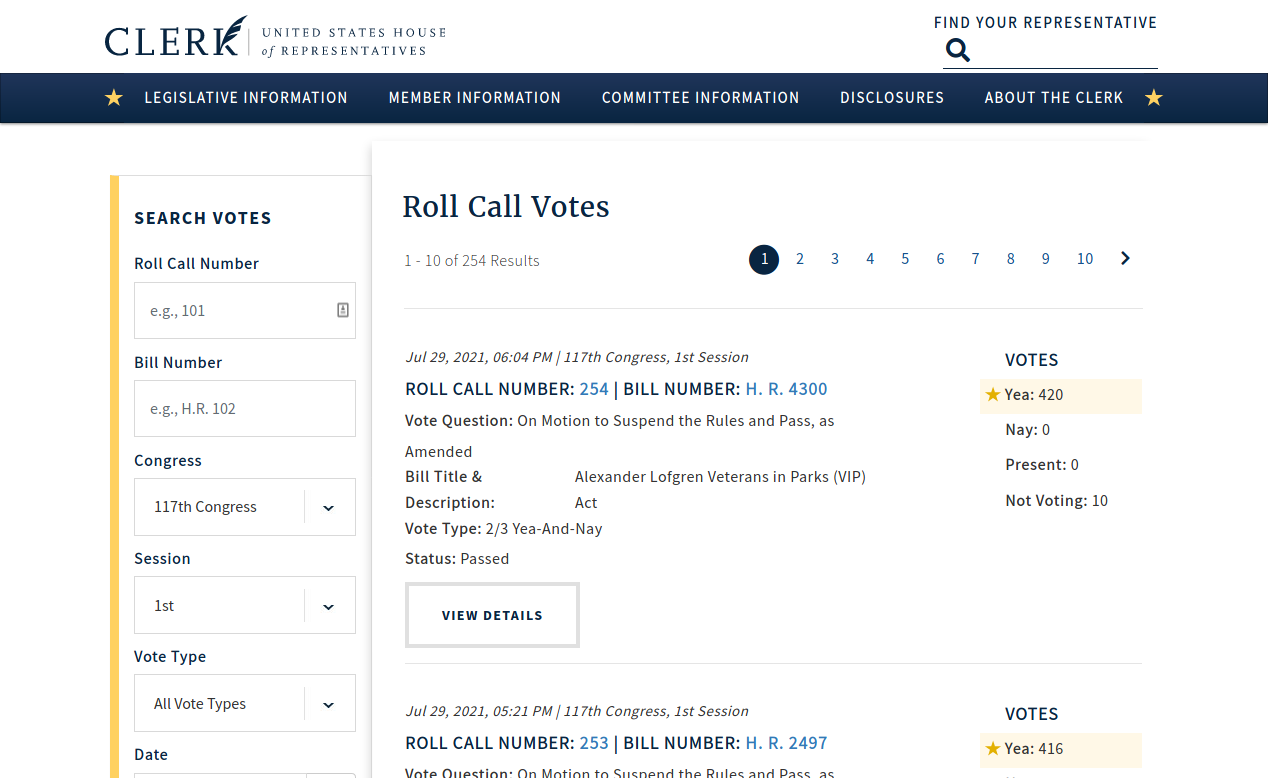Click the Find Your Representative search field

(x=1050, y=51)
